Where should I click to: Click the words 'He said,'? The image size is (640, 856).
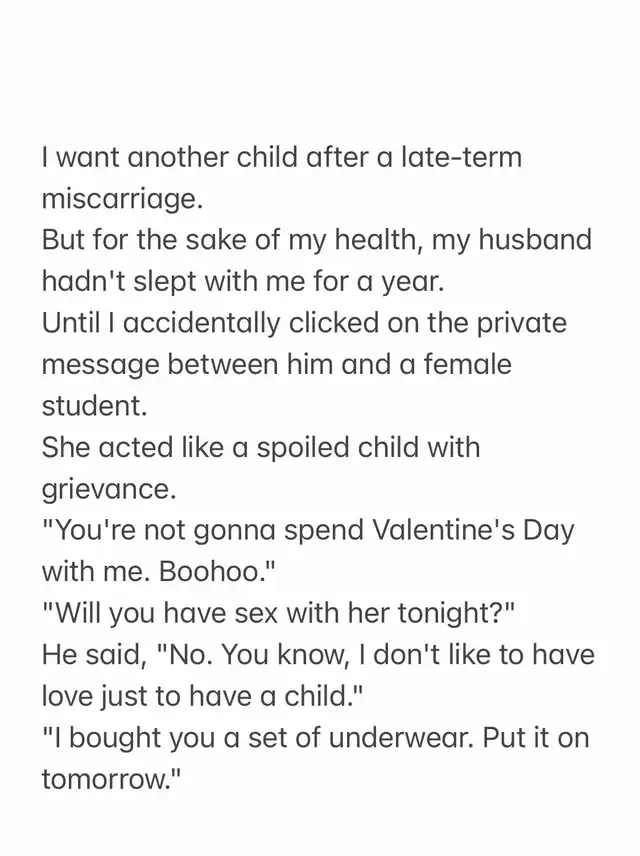(x=94, y=655)
